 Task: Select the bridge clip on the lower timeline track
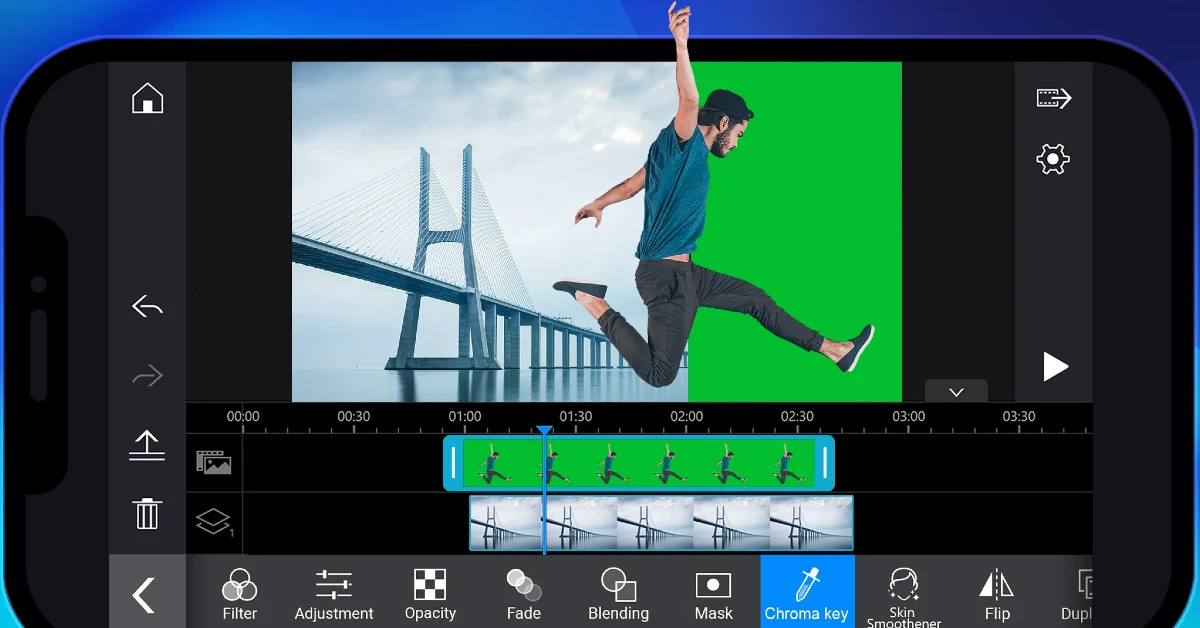660,523
